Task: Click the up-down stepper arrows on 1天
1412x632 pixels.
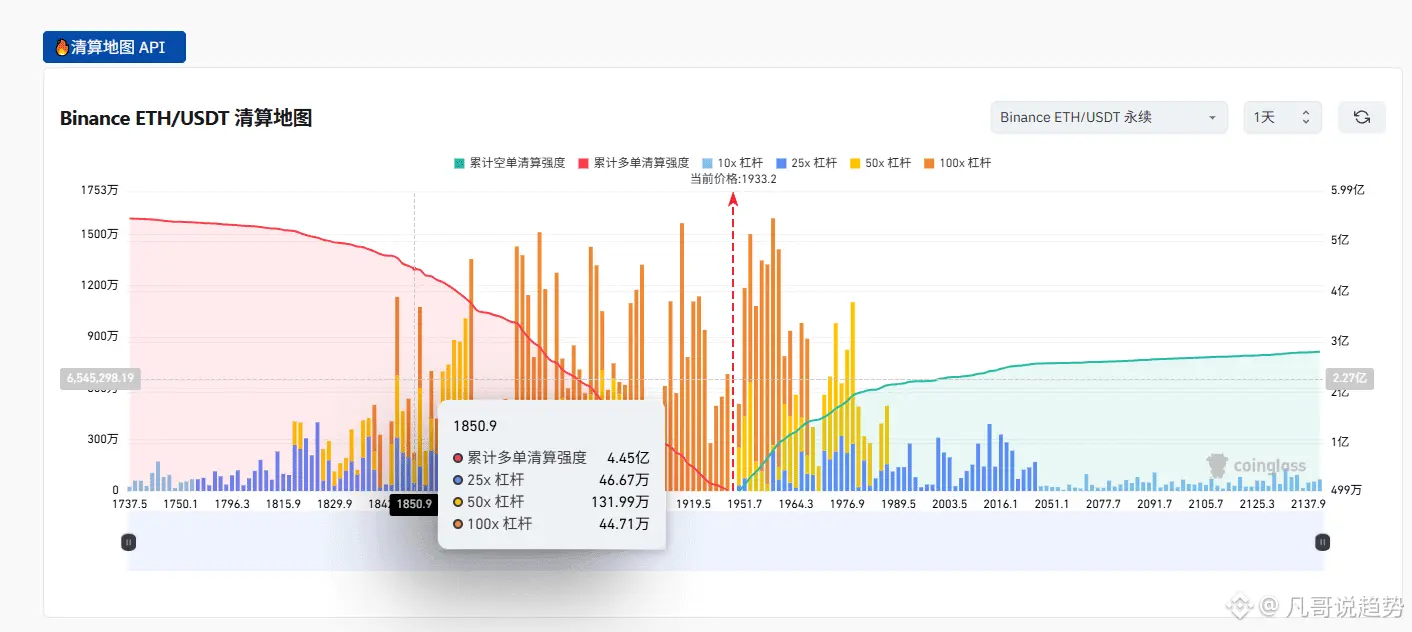Action: 1305,117
